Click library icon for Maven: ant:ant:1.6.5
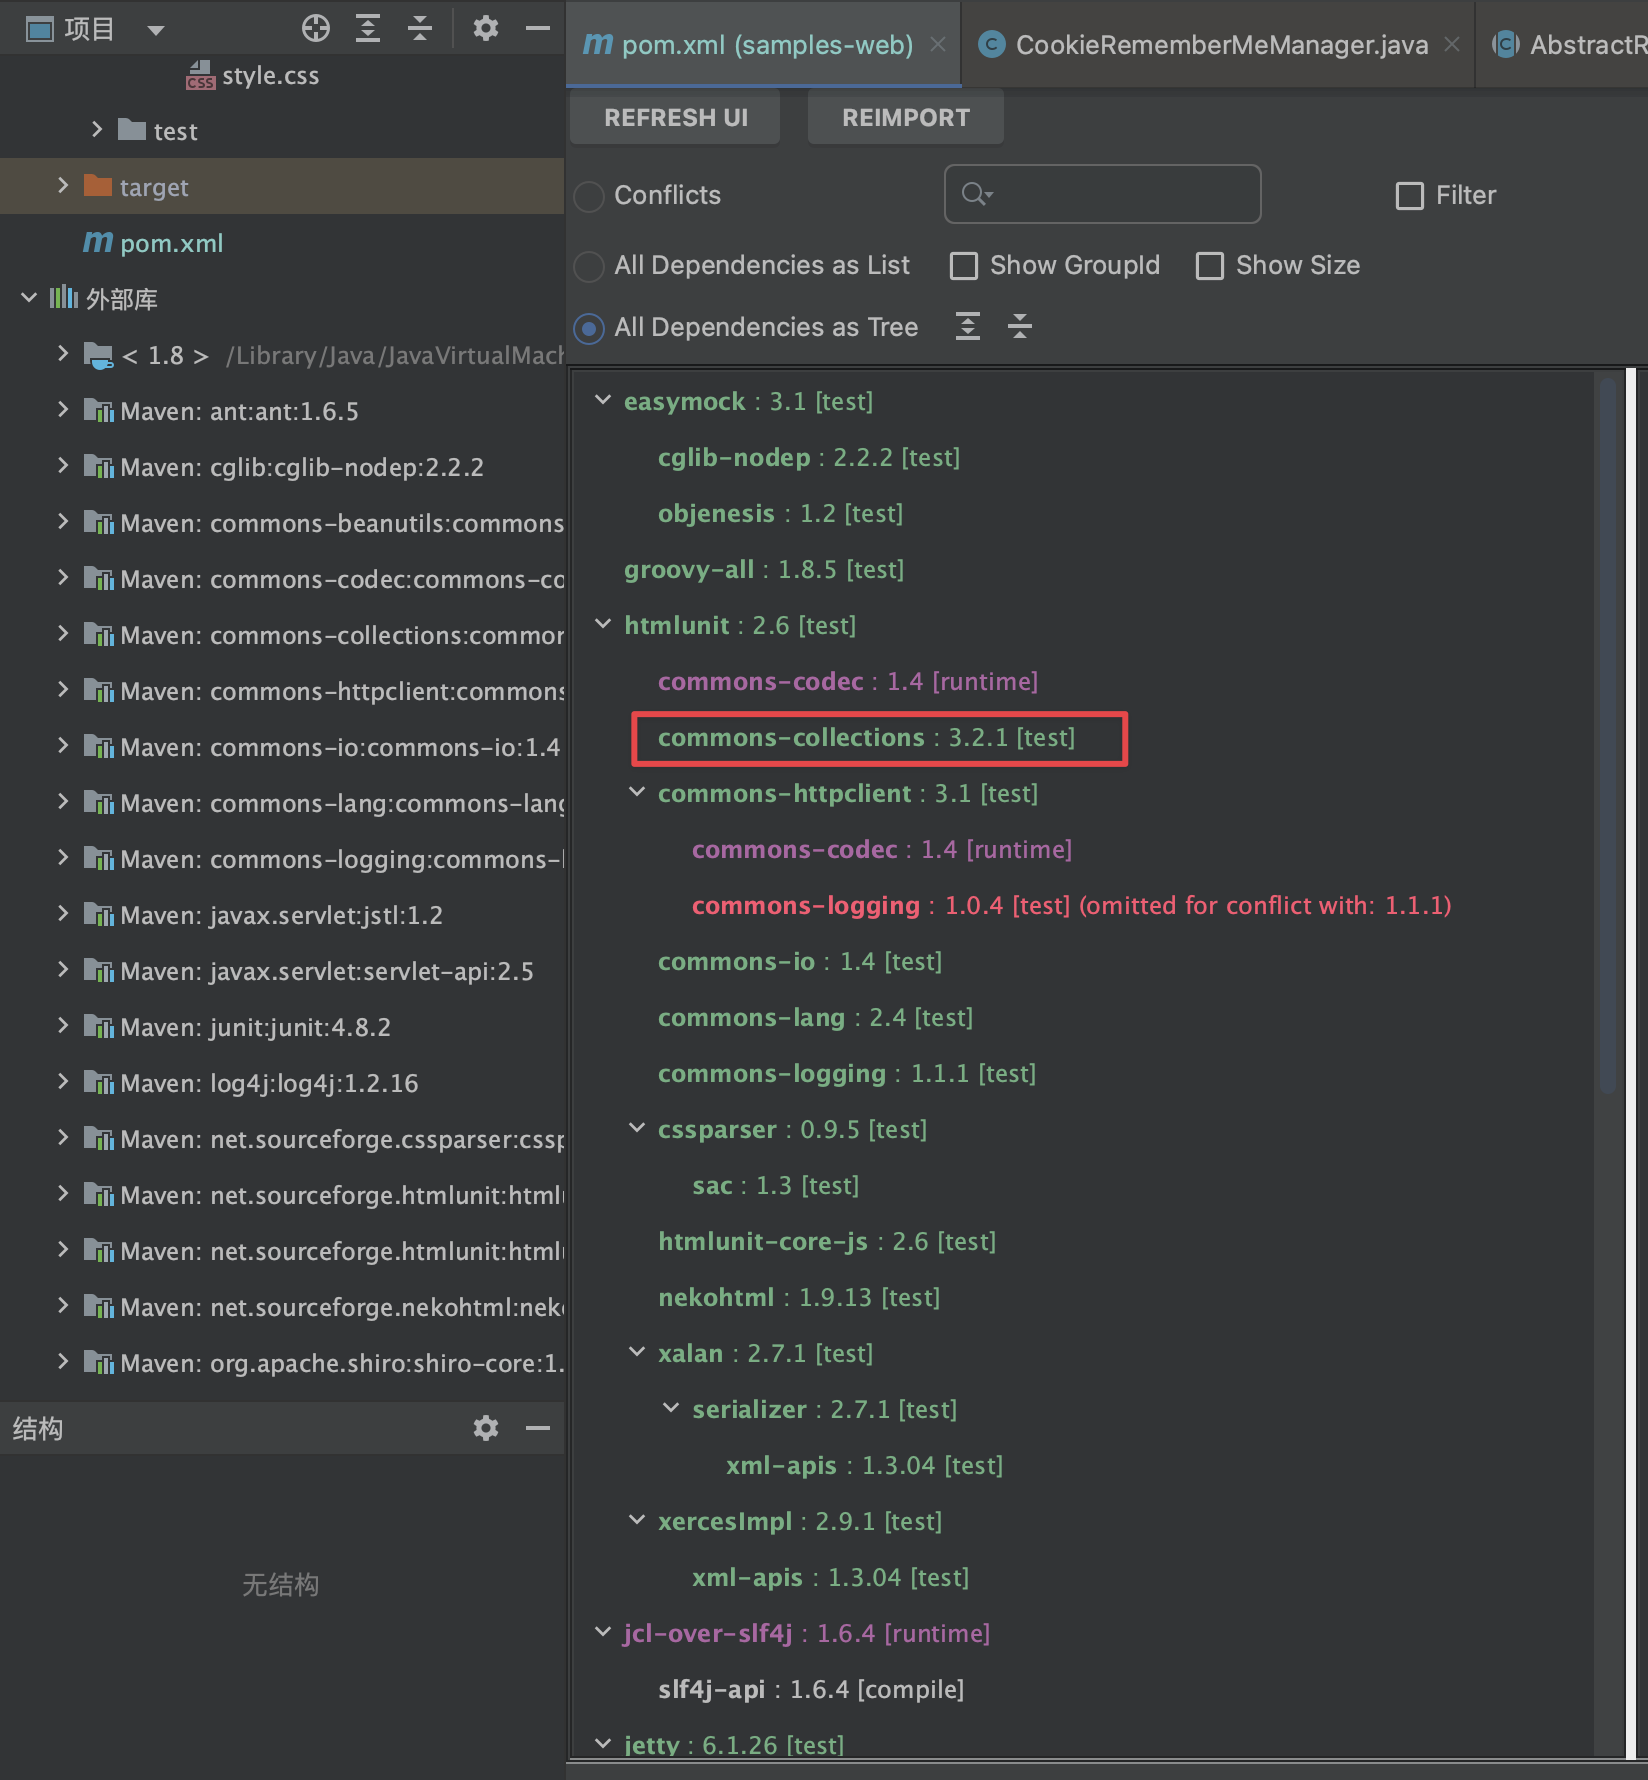 [98, 411]
